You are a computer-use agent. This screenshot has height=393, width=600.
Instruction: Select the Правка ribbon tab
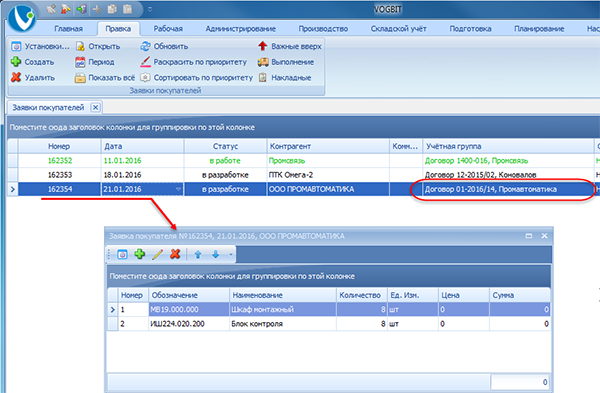(118, 29)
